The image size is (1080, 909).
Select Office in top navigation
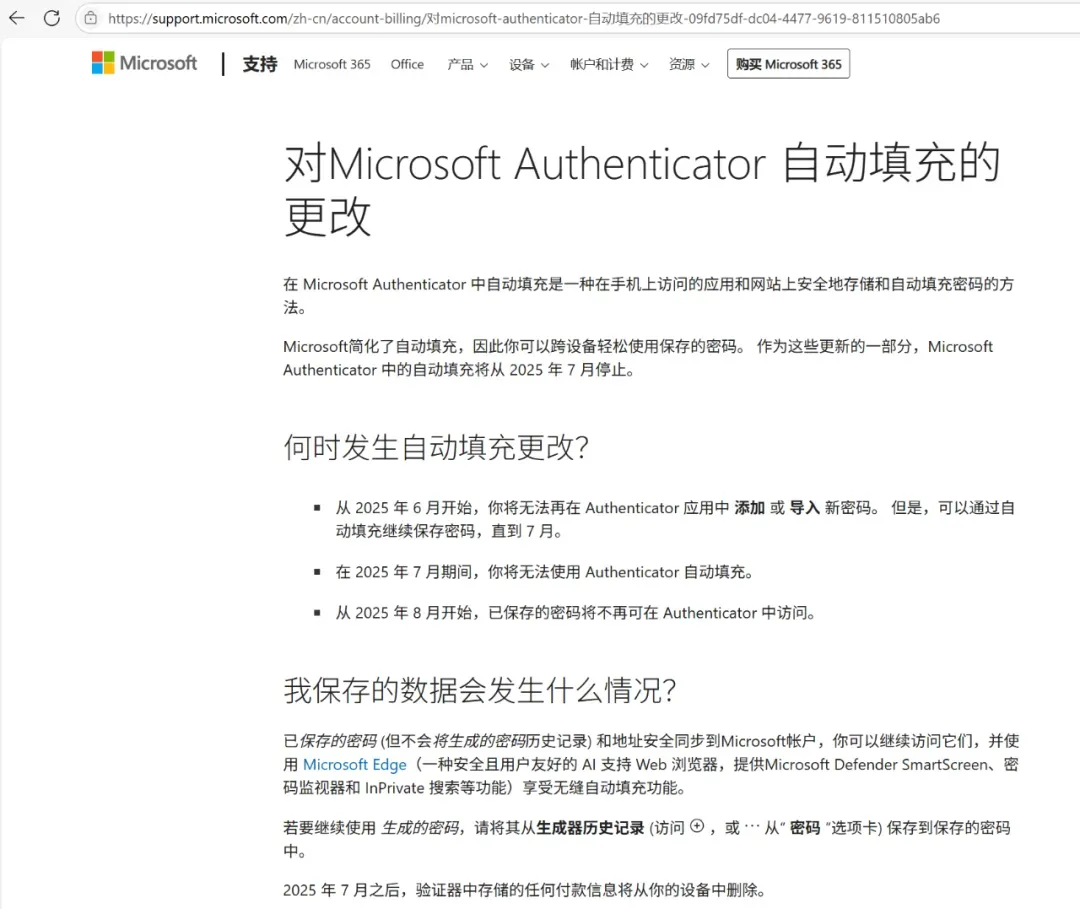[407, 64]
